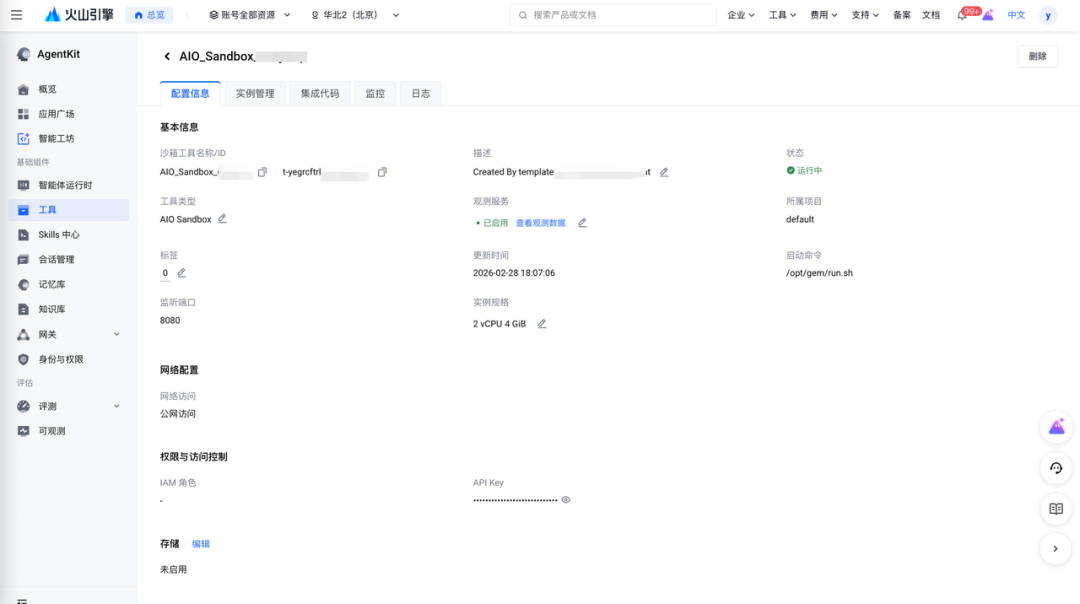
Task: Click the listening port value 8080
Action: click(170, 321)
